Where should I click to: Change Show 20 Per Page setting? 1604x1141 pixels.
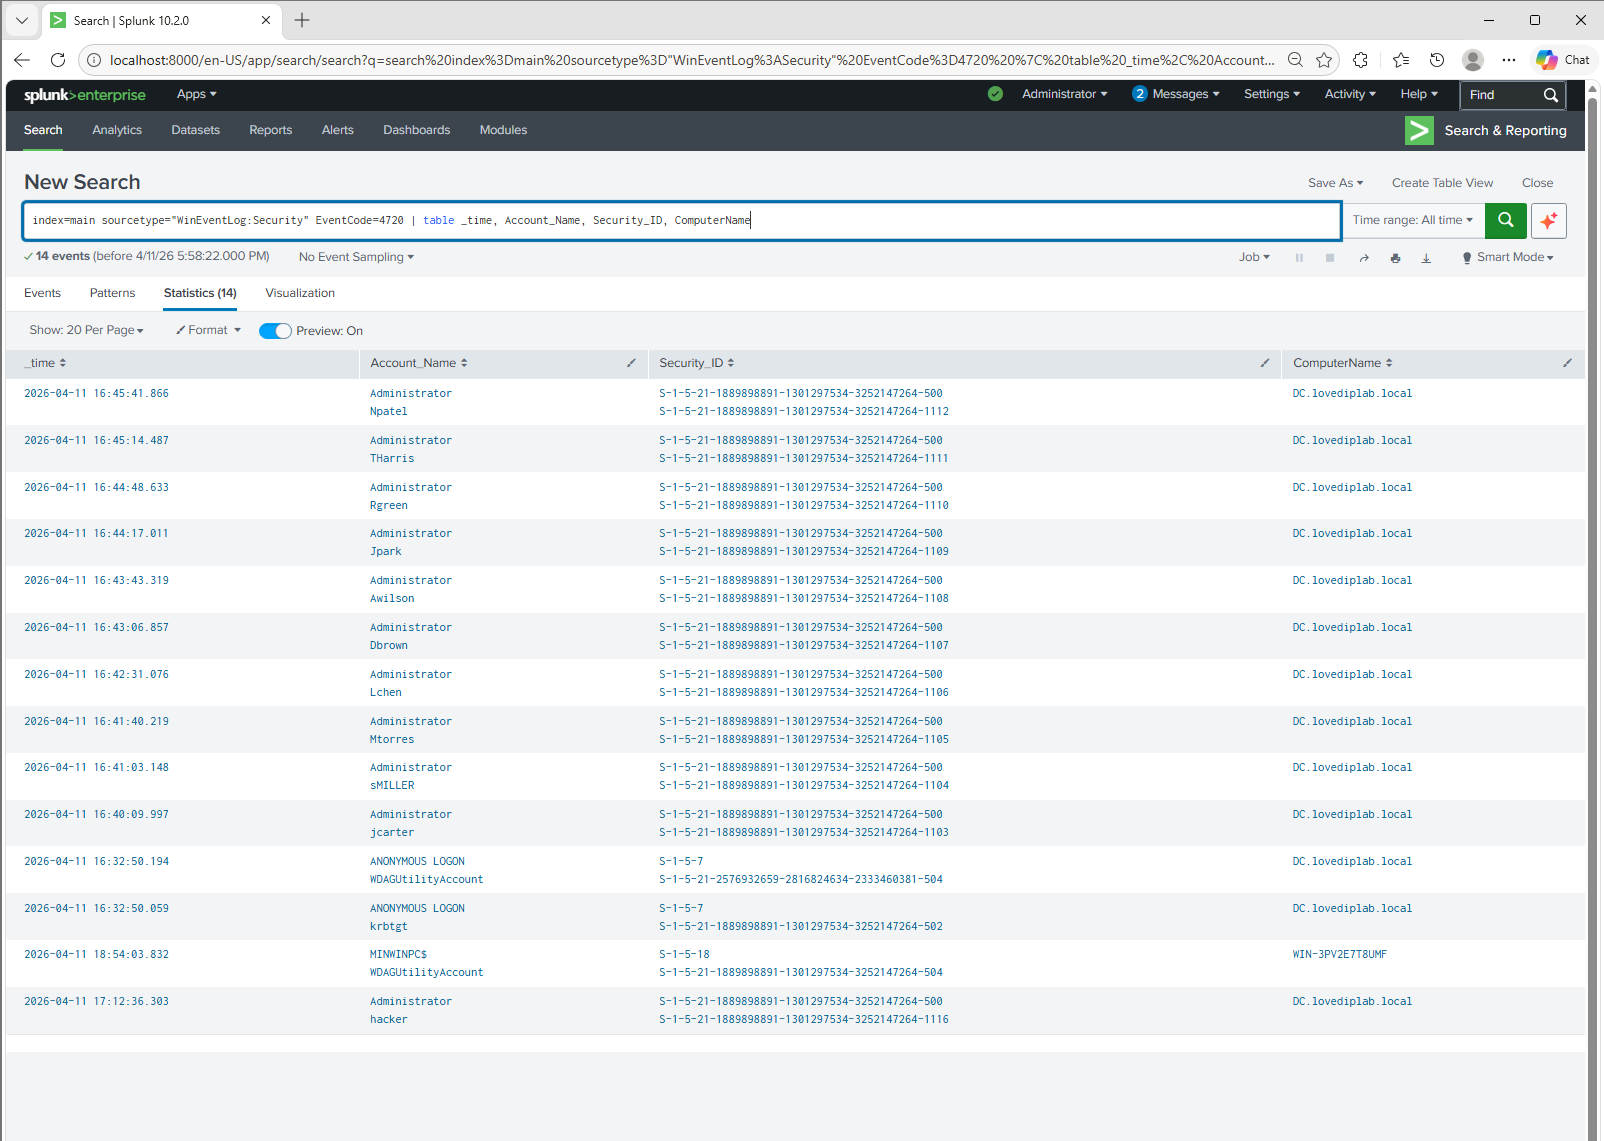[87, 330]
